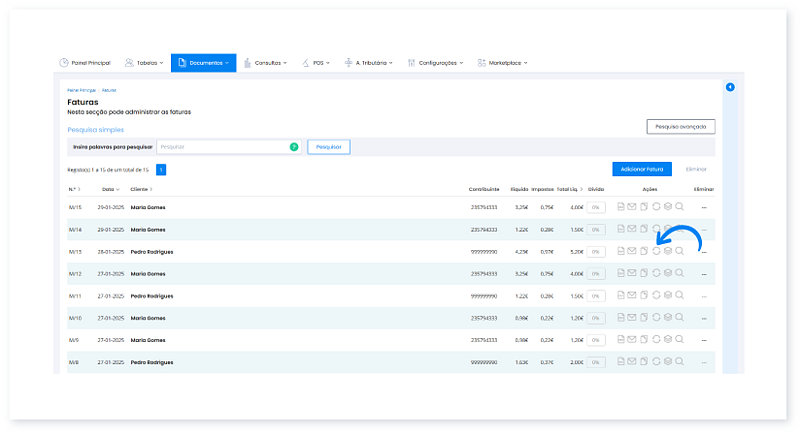800x434 pixels.
Task: View invoice IV/15 magnifier icon
Action: tap(680, 207)
